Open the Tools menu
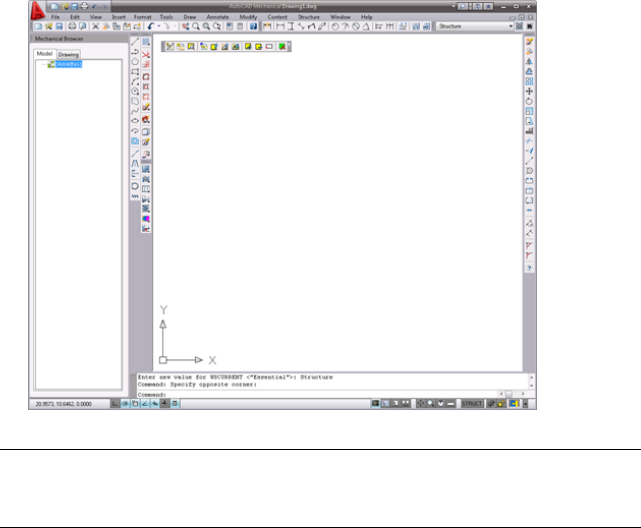This screenshot has width=641, height=528. click(x=166, y=17)
